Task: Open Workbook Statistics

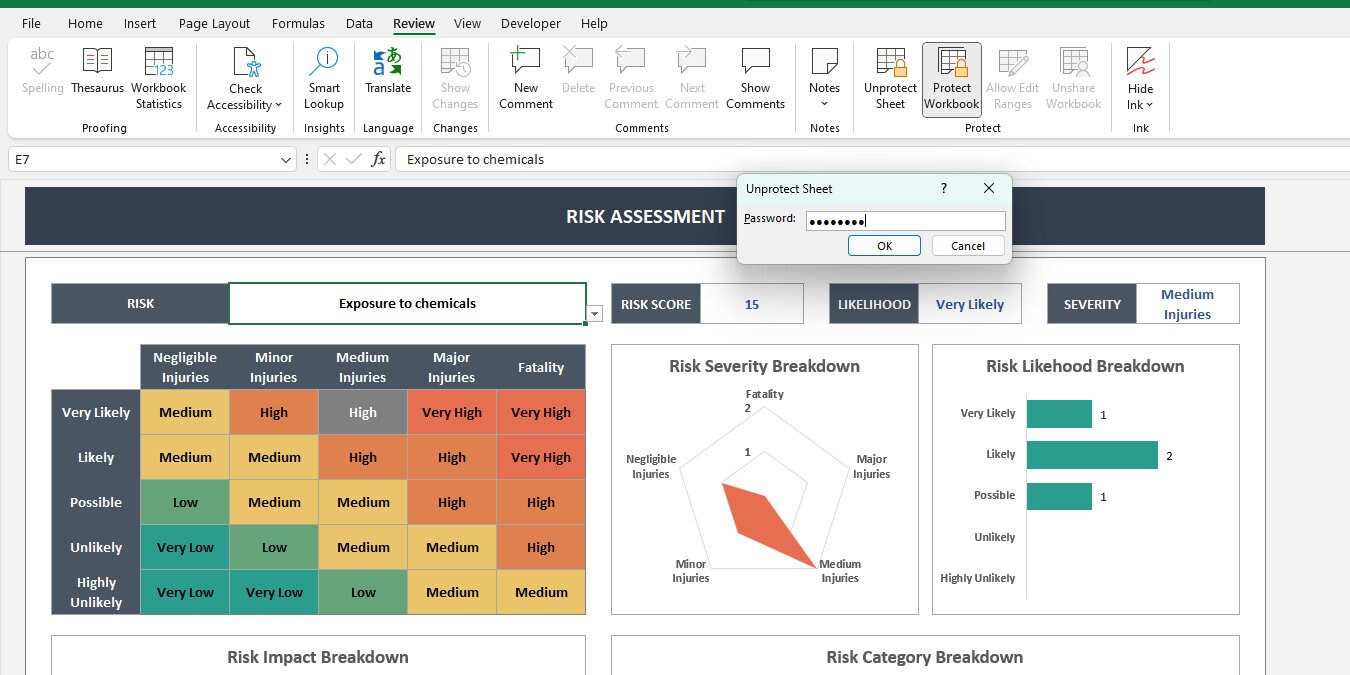Action: pyautogui.click(x=159, y=79)
